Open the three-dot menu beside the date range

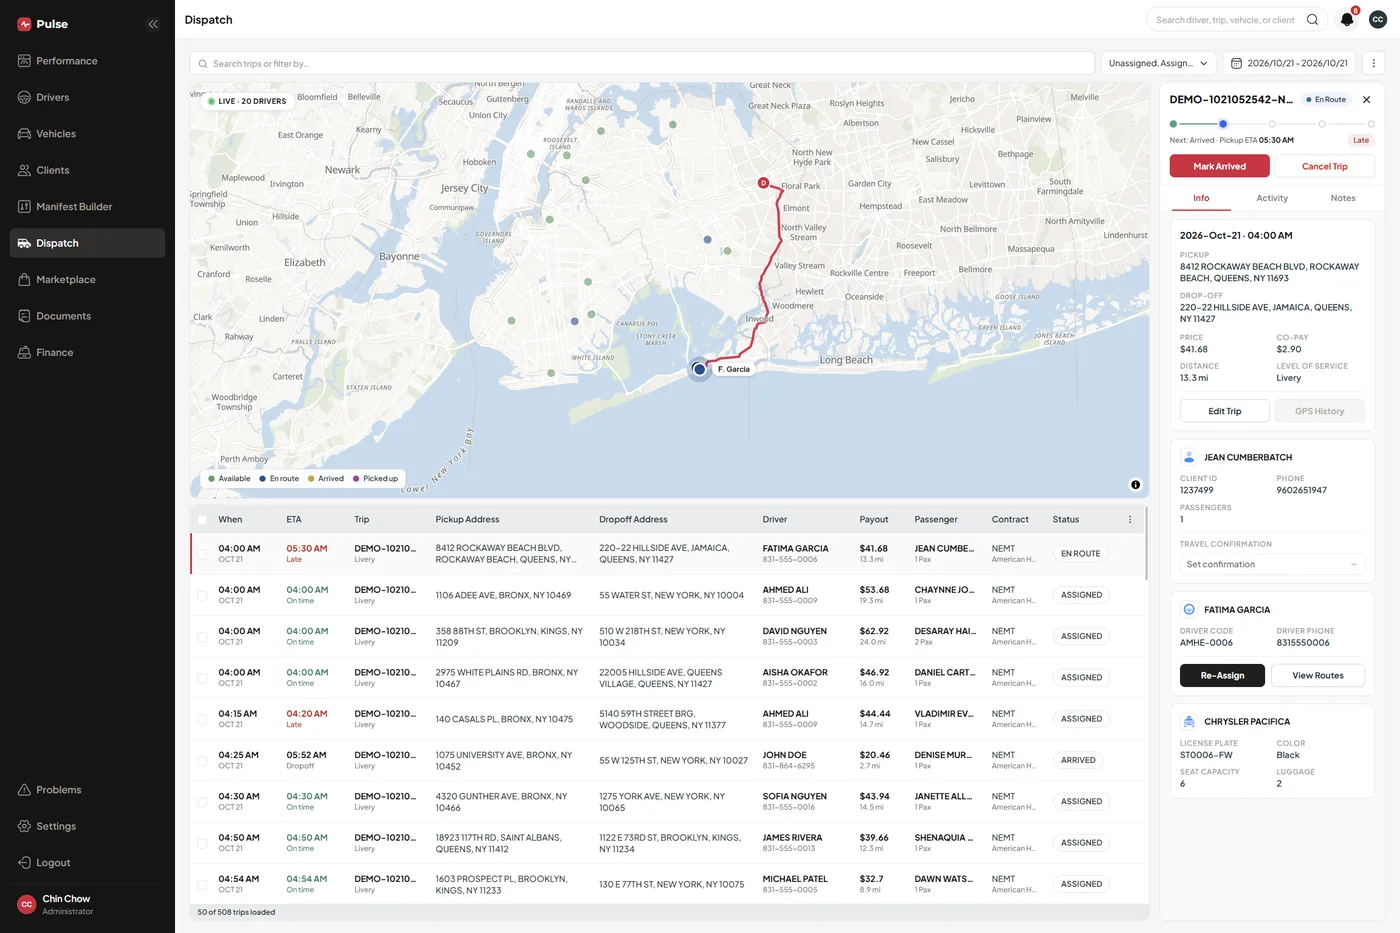coord(1373,63)
